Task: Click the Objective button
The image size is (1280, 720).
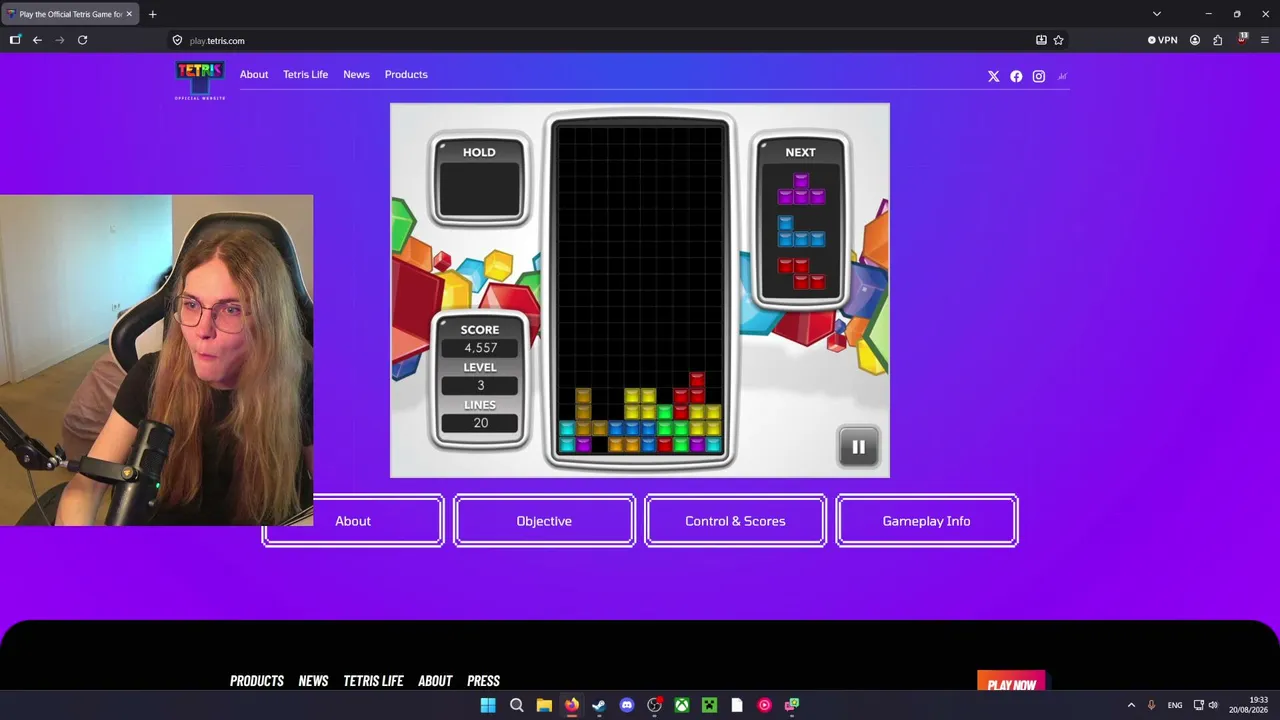Action: (544, 521)
